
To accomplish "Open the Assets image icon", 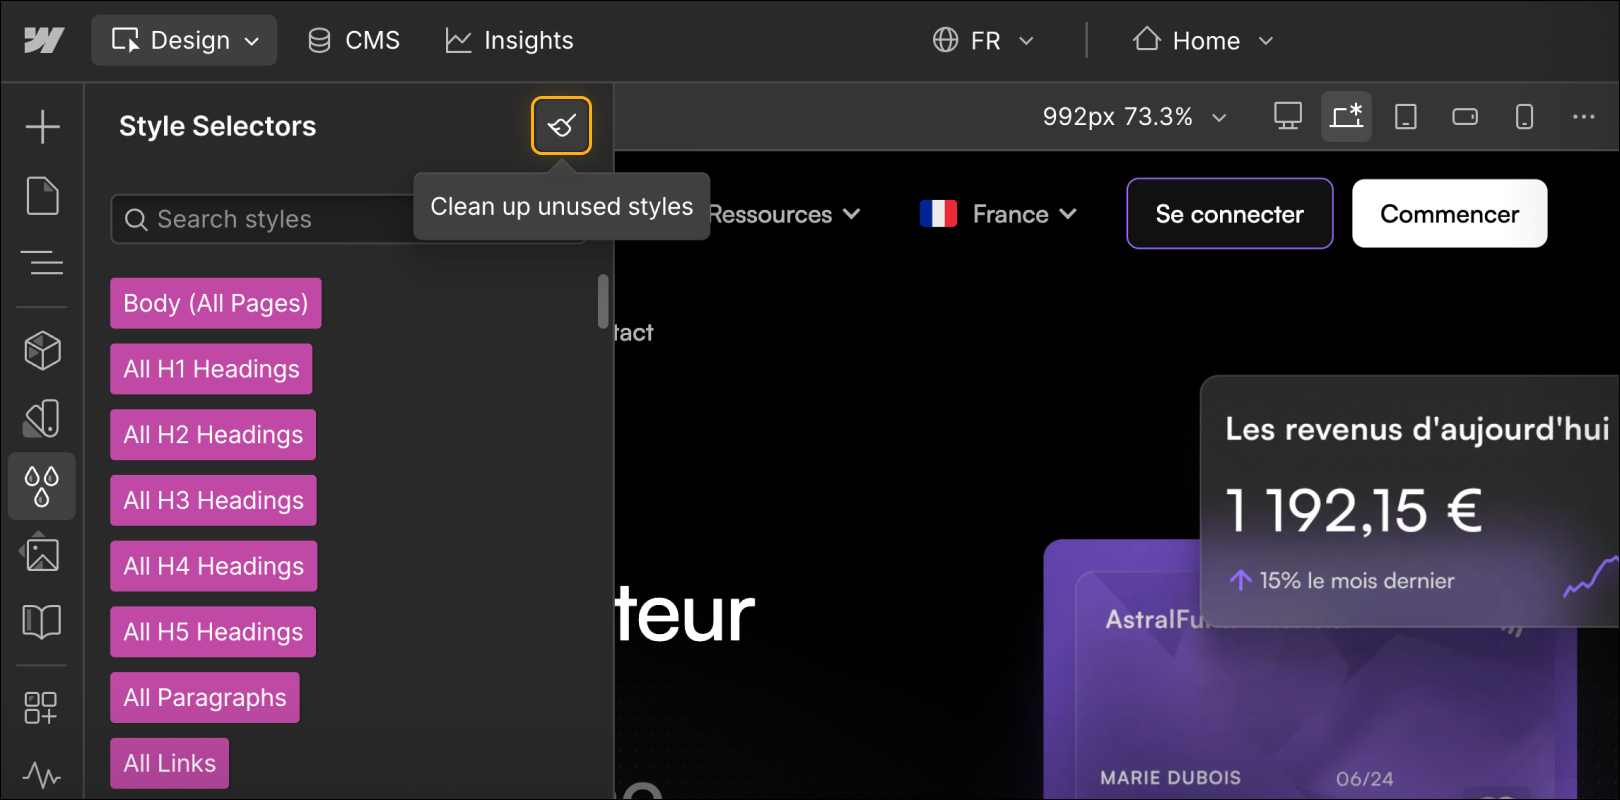I will click(x=42, y=554).
